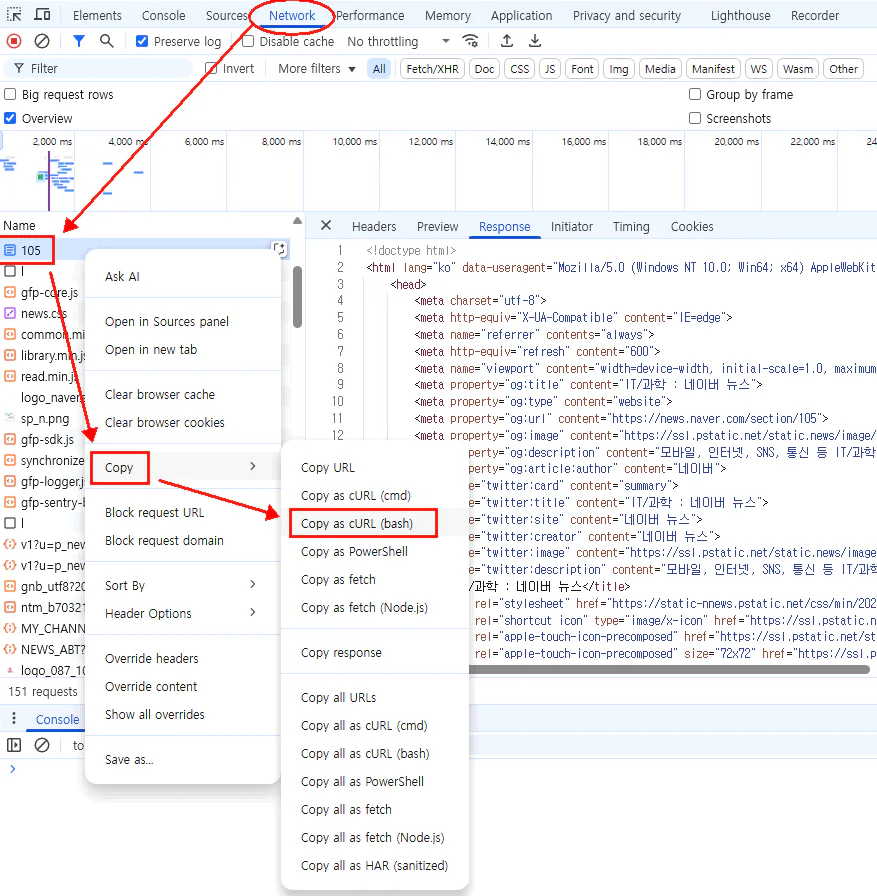Check the Invert filter checkbox
The image size is (877, 896).
pyautogui.click(x=211, y=69)
